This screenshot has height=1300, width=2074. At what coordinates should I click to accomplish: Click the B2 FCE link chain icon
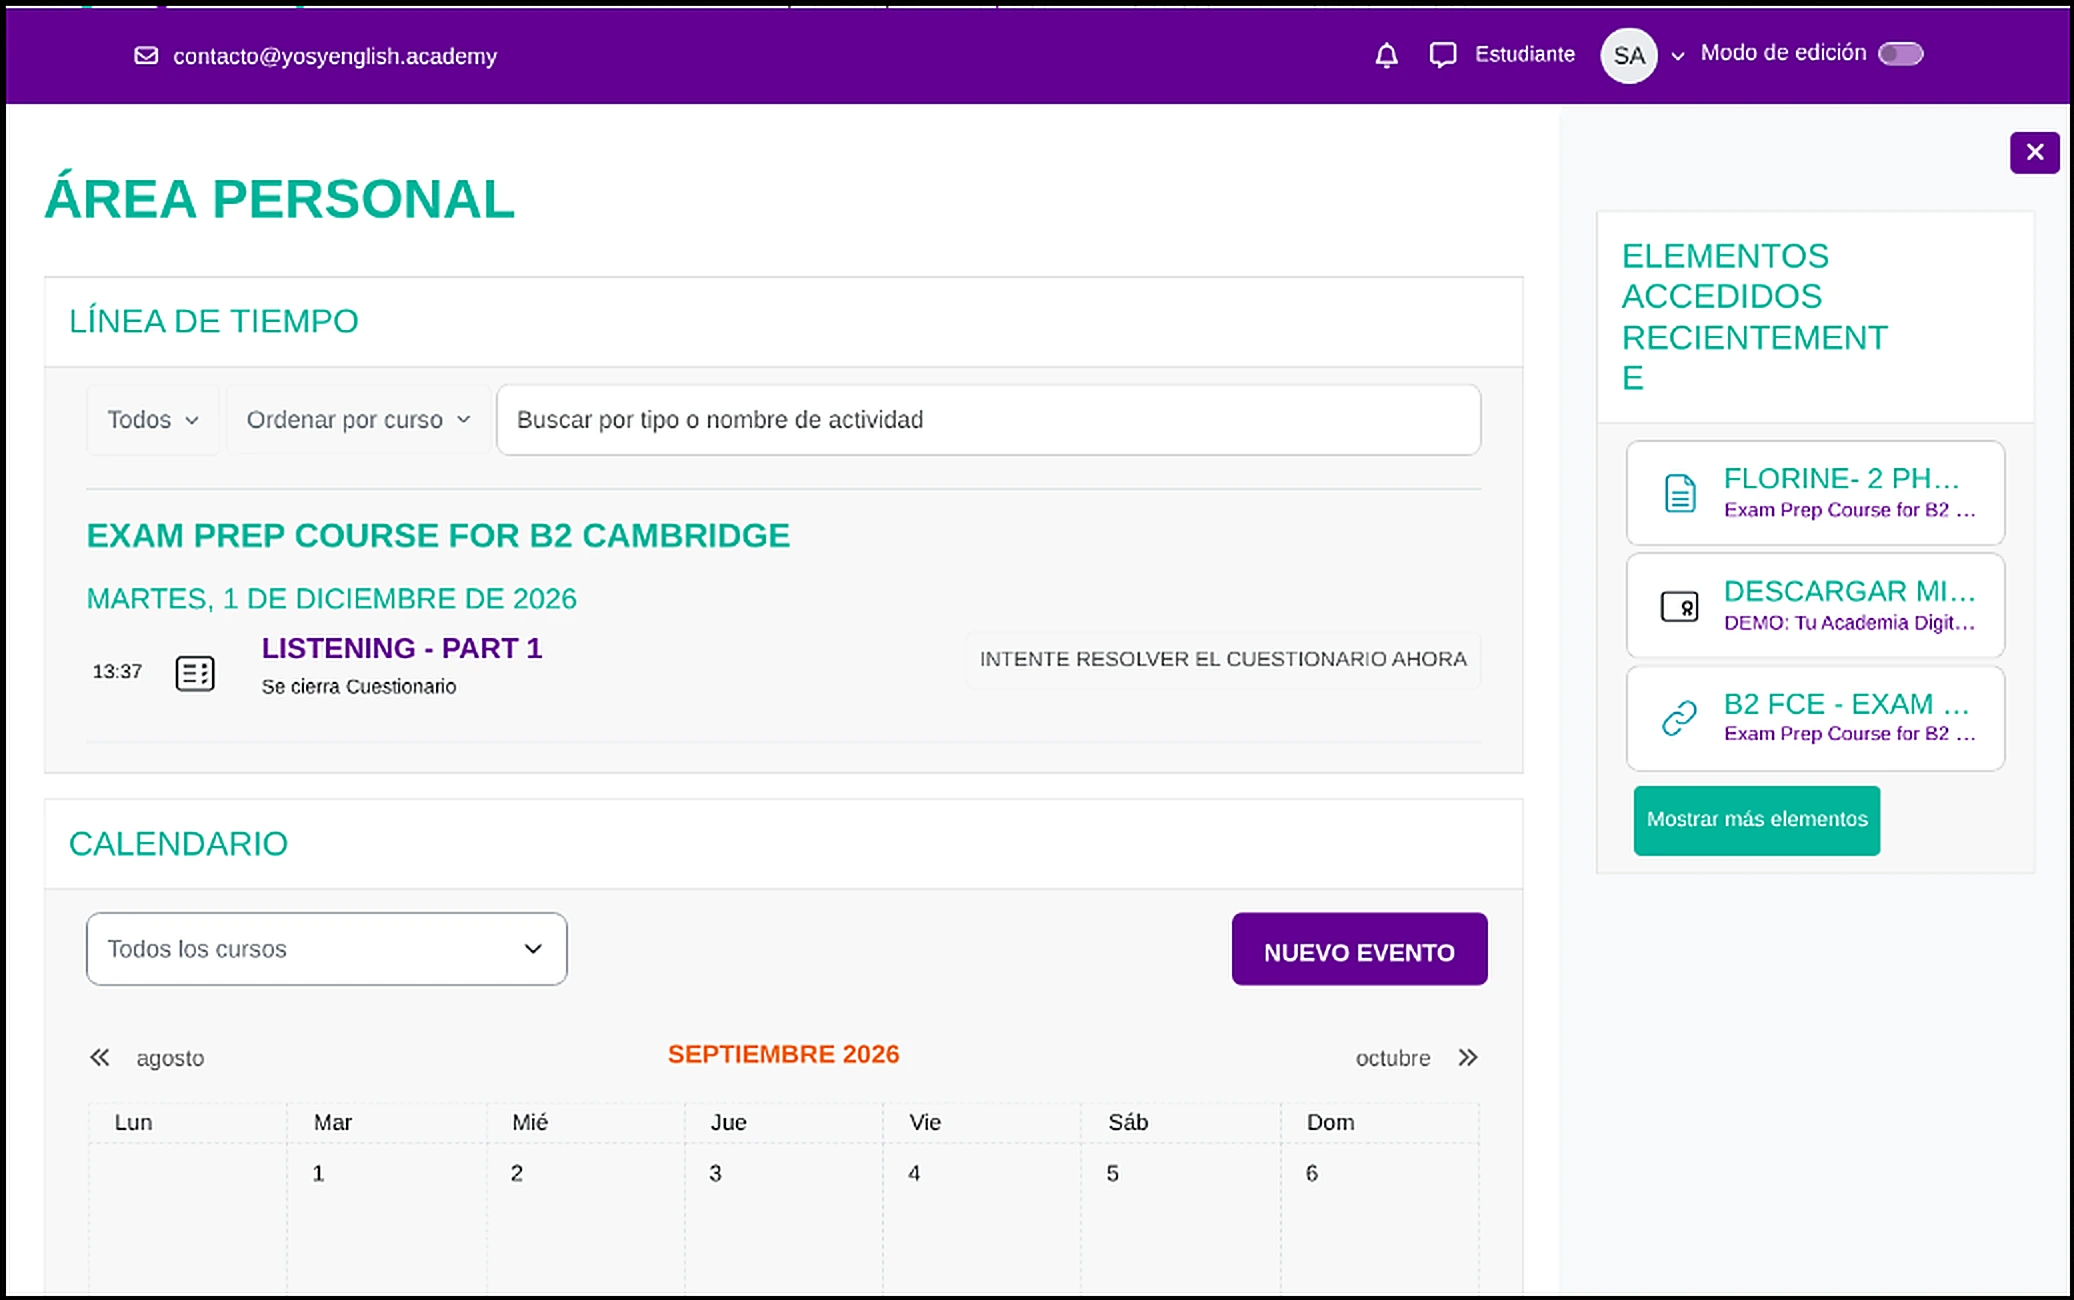click(1680, 718)
